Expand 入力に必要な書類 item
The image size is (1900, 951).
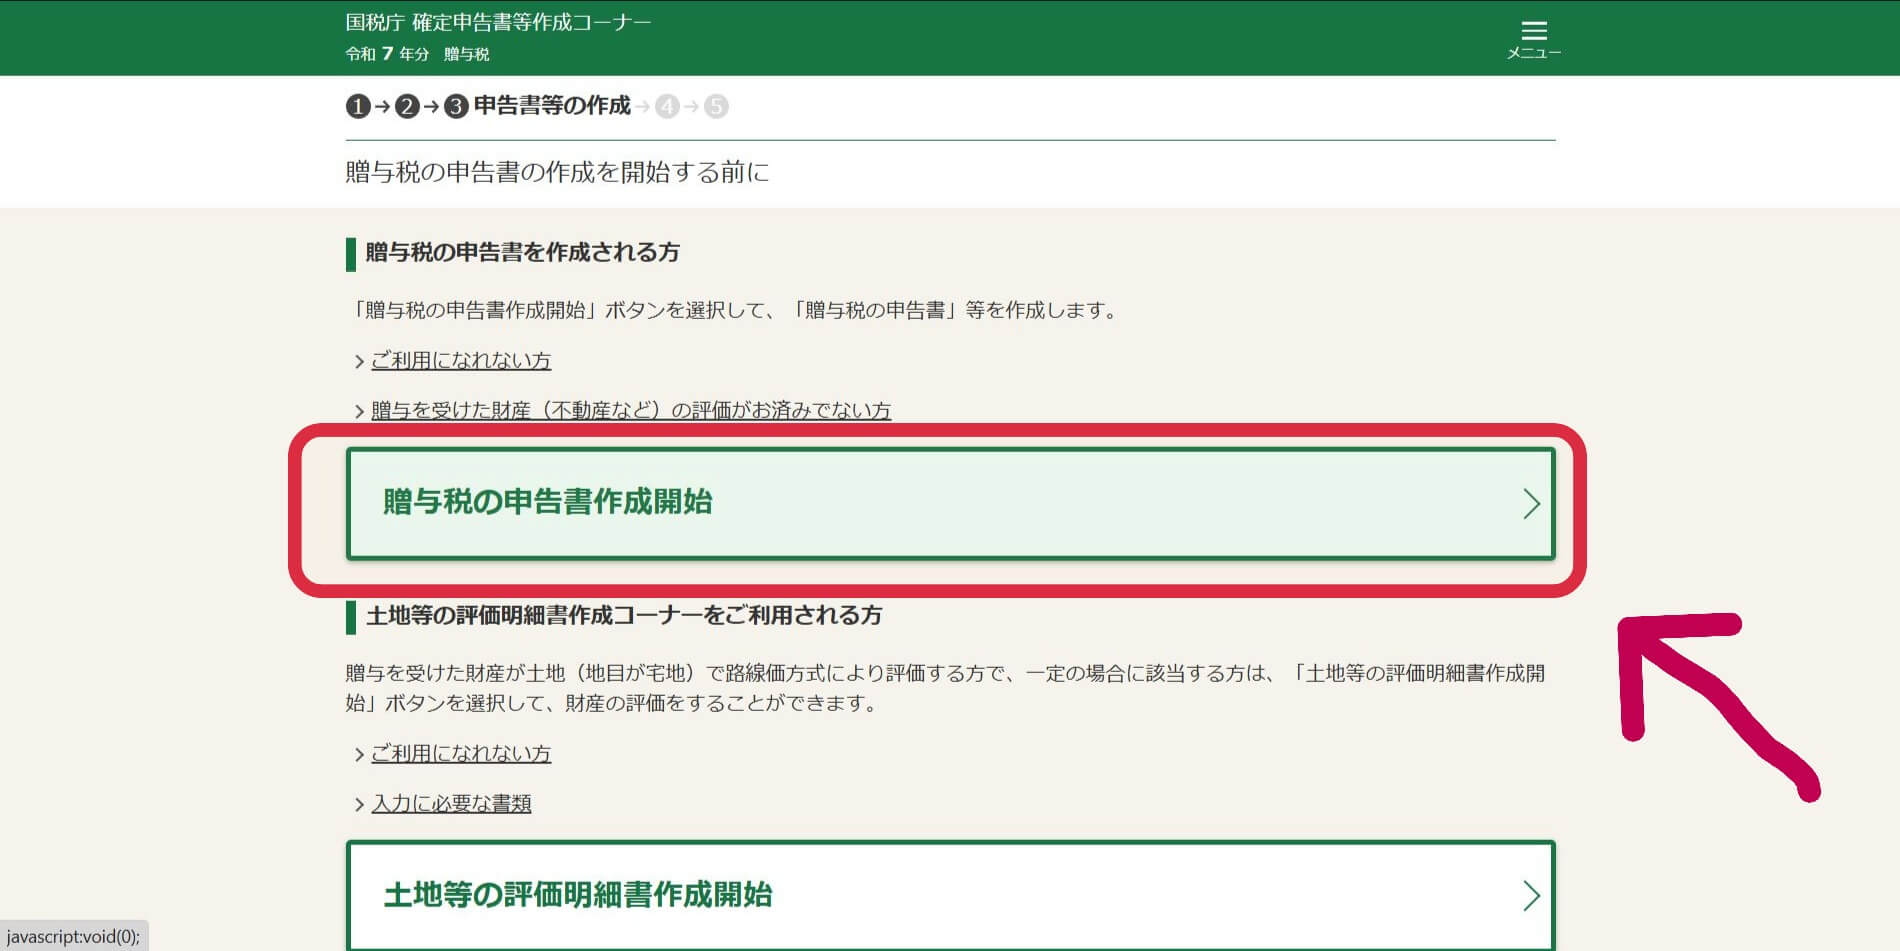(x=453, y=802)
